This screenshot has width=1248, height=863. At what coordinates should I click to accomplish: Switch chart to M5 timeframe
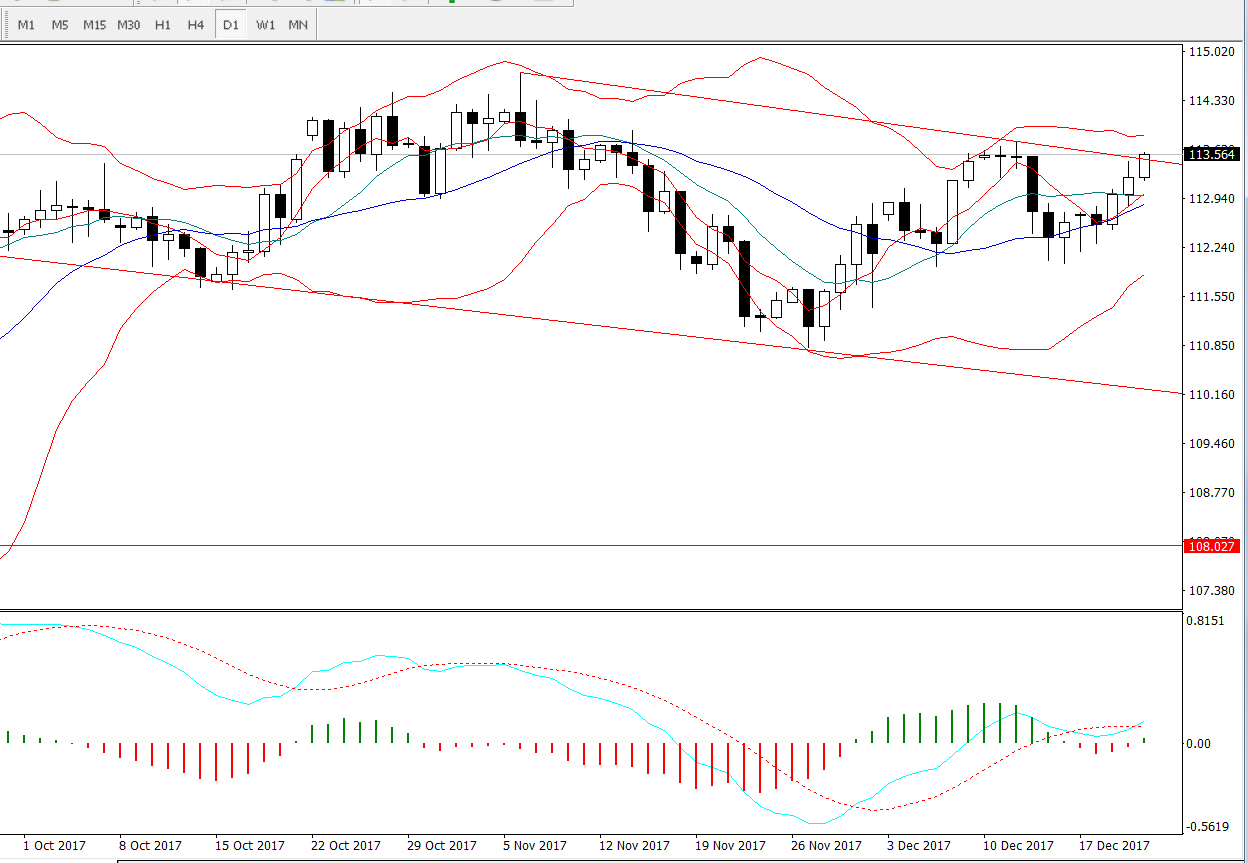click(60, 25)
